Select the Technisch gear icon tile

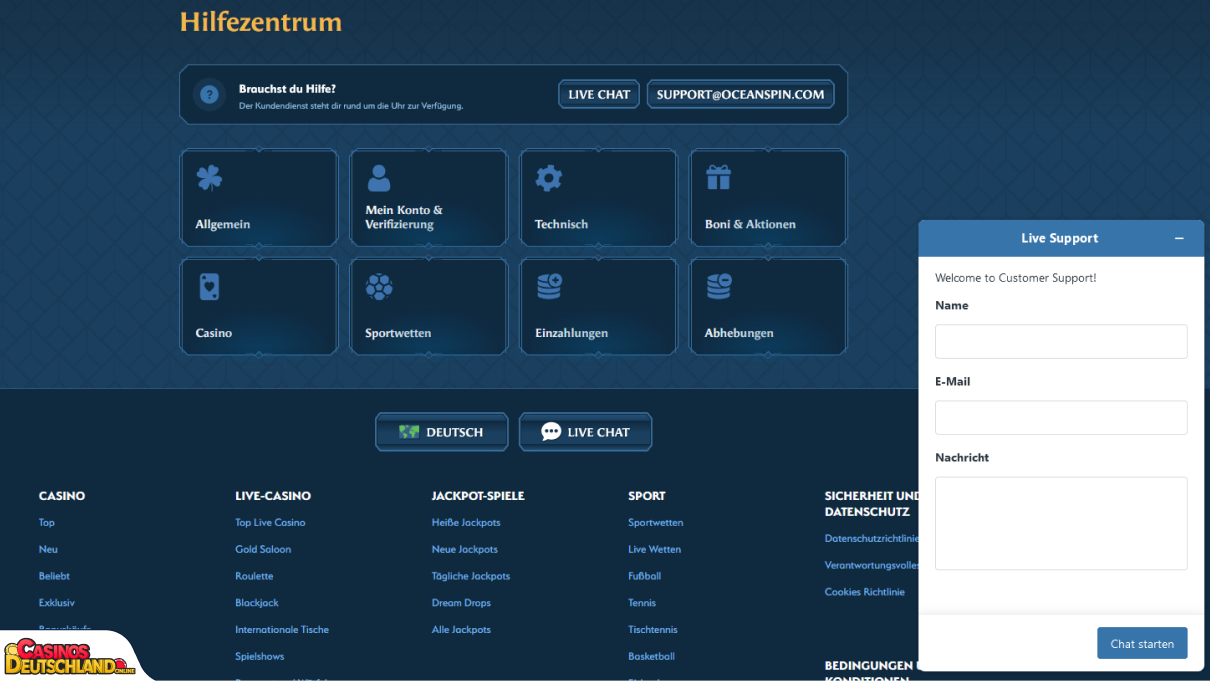pyautogui.click(x=599, y=198)
